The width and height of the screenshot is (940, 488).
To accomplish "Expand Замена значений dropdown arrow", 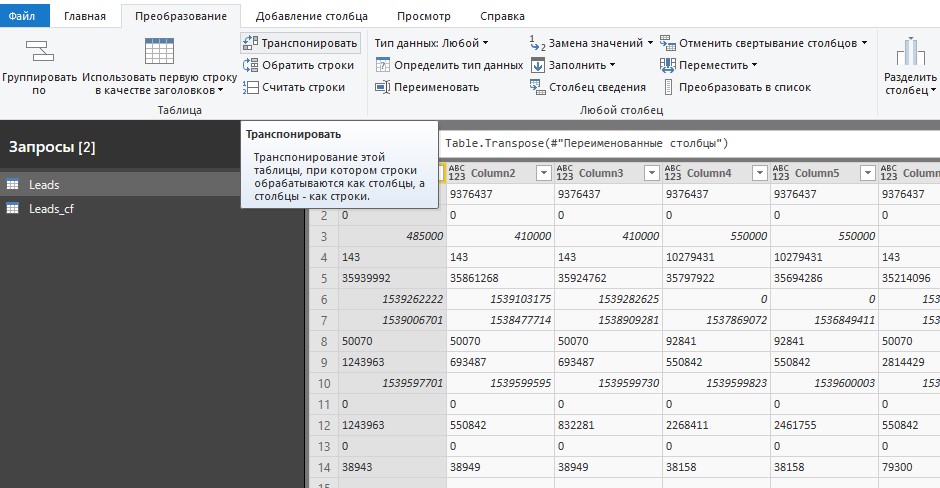I will (x=650, y=43).
